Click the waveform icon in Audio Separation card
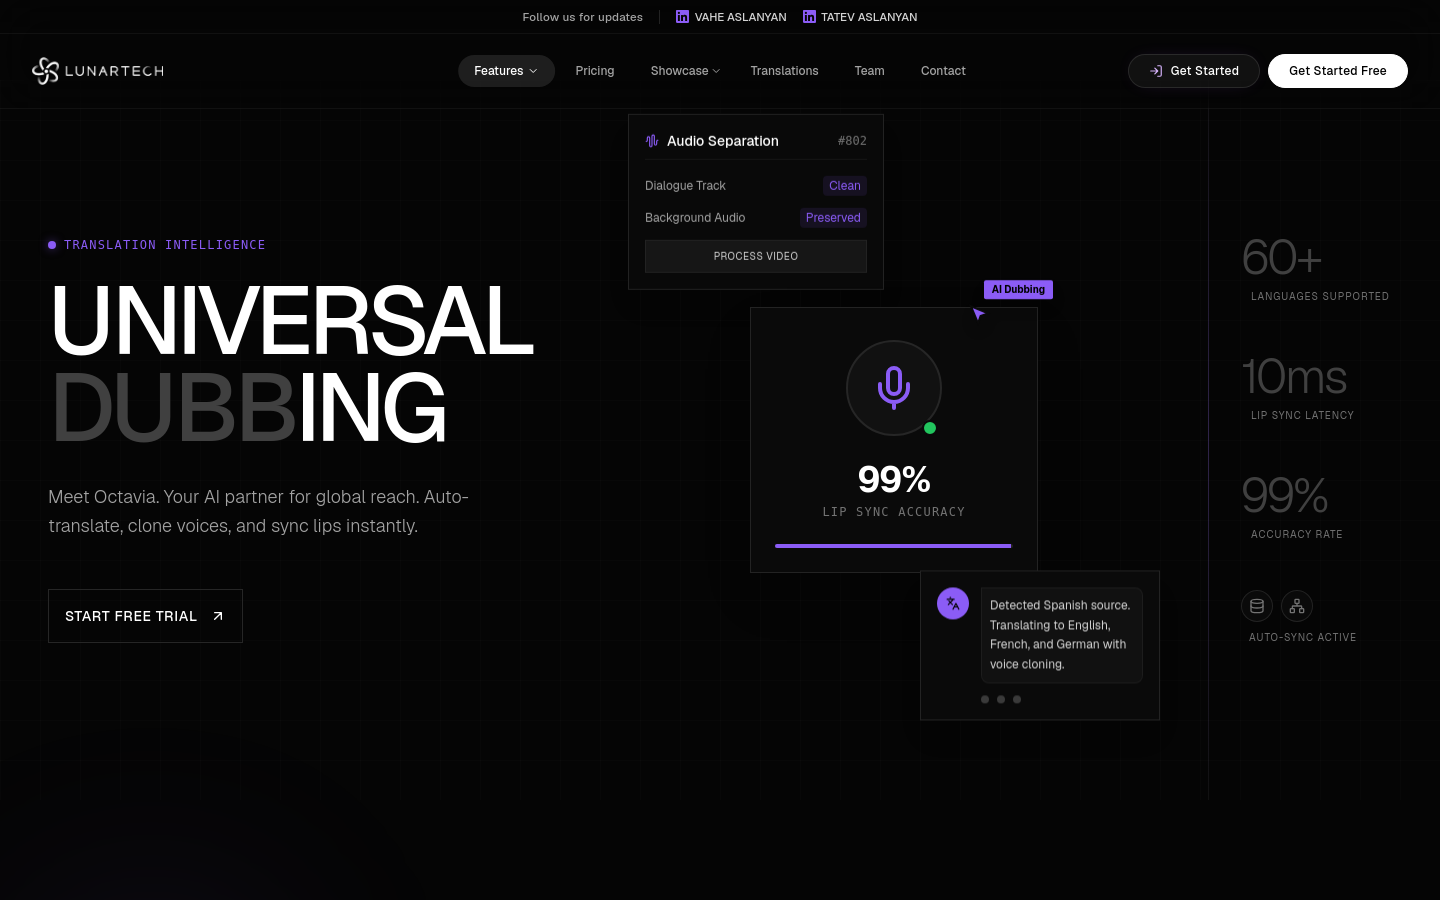Screen dimensions: 1440x900 click(x=652, y=141)
